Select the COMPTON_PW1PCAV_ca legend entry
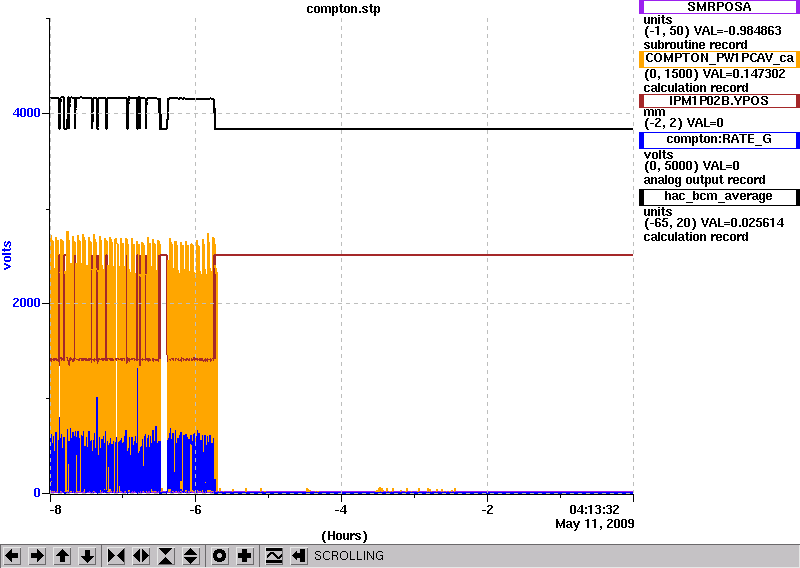The image size is (800, 568). click(719, 58)
